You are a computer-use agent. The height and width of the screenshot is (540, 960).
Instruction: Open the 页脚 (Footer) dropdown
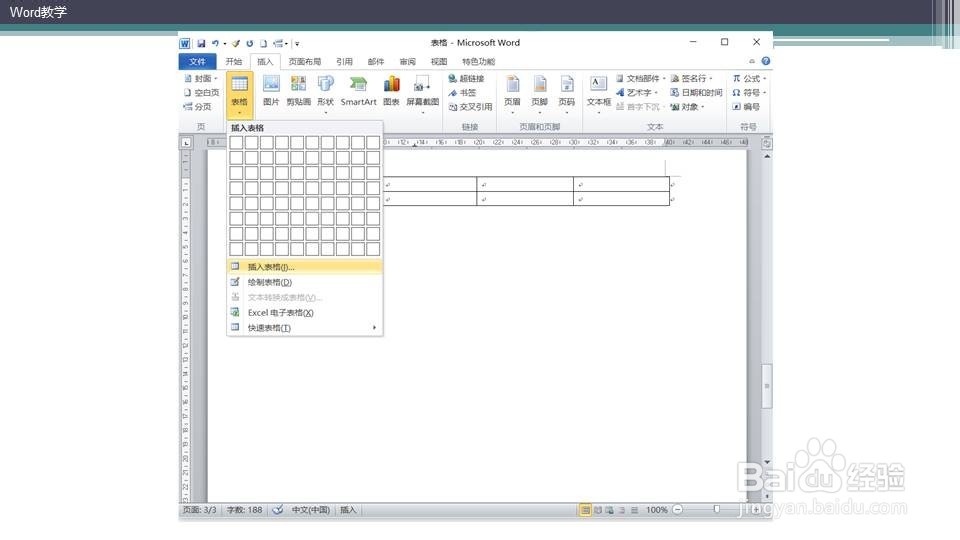pos(539,94)
